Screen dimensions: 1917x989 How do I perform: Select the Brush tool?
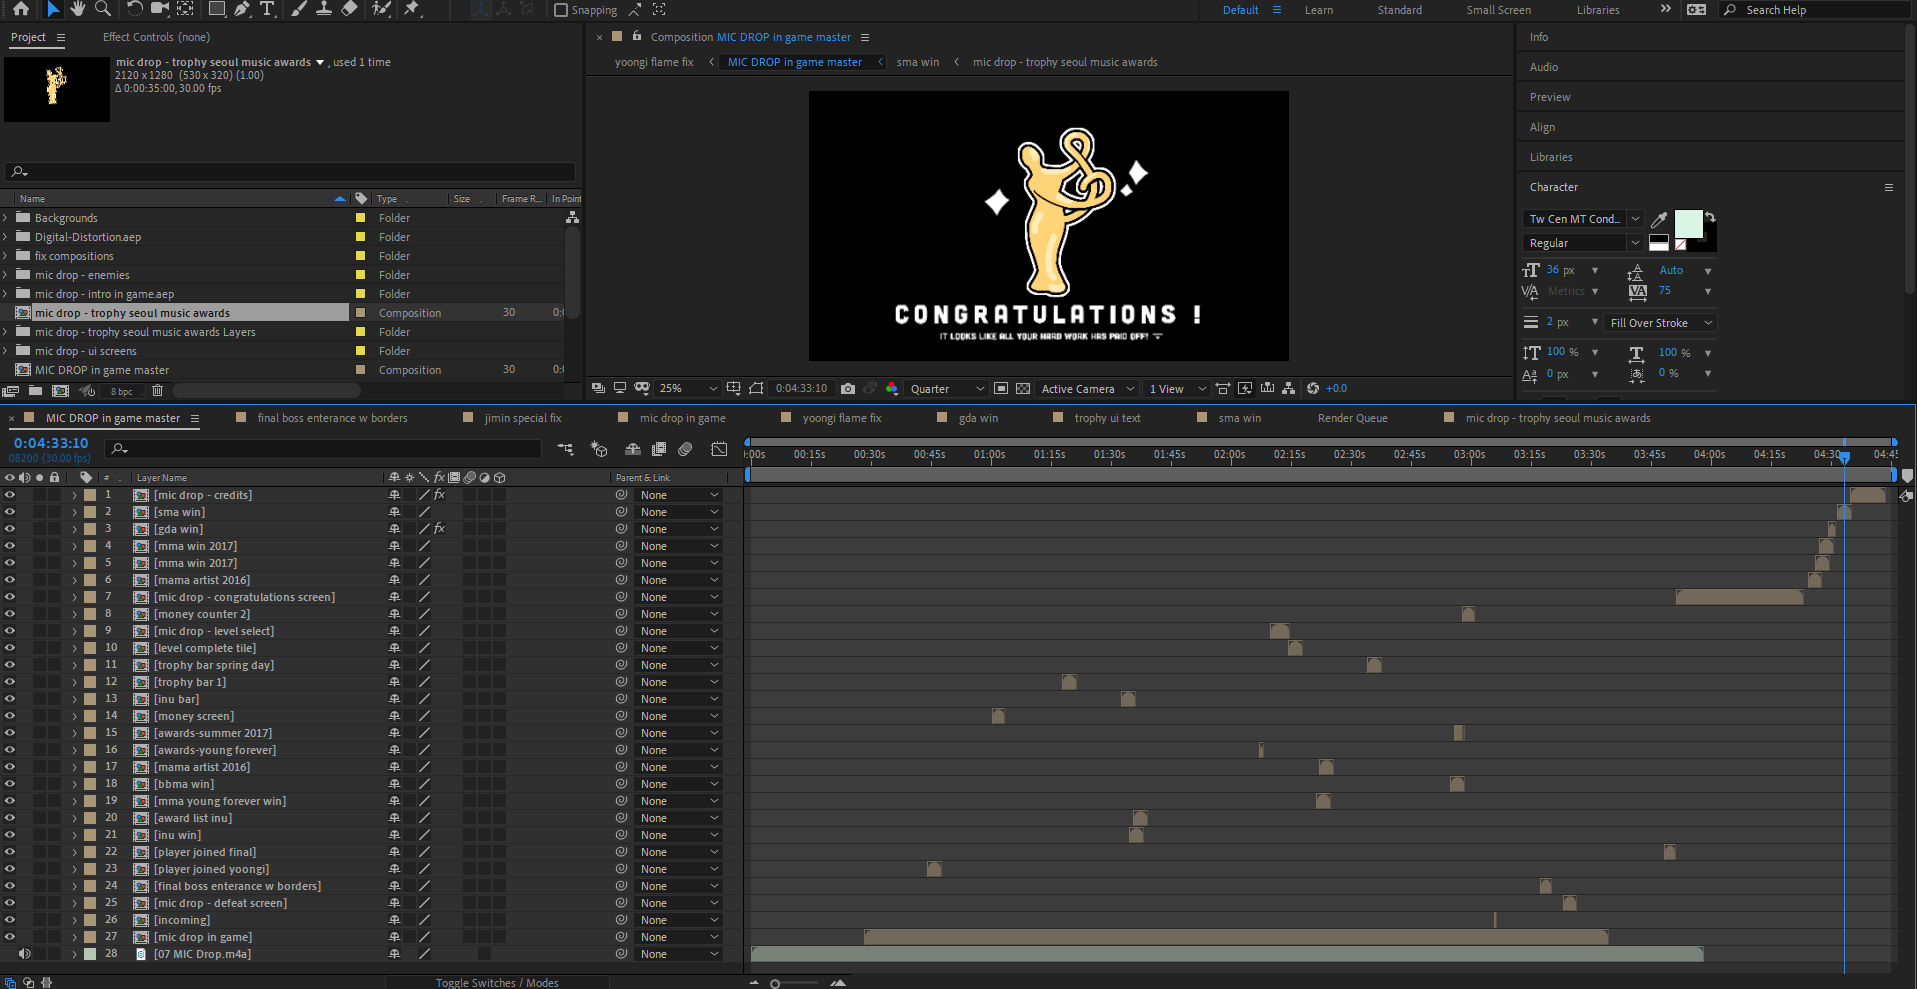click(x=299, y=9)
